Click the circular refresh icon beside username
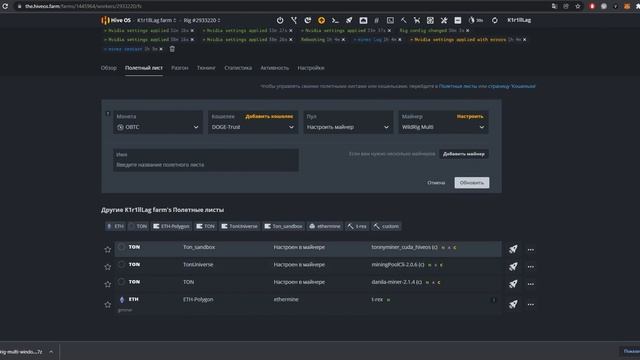The image size is (640, 360). pyautogui.click(x=494, y=20)
